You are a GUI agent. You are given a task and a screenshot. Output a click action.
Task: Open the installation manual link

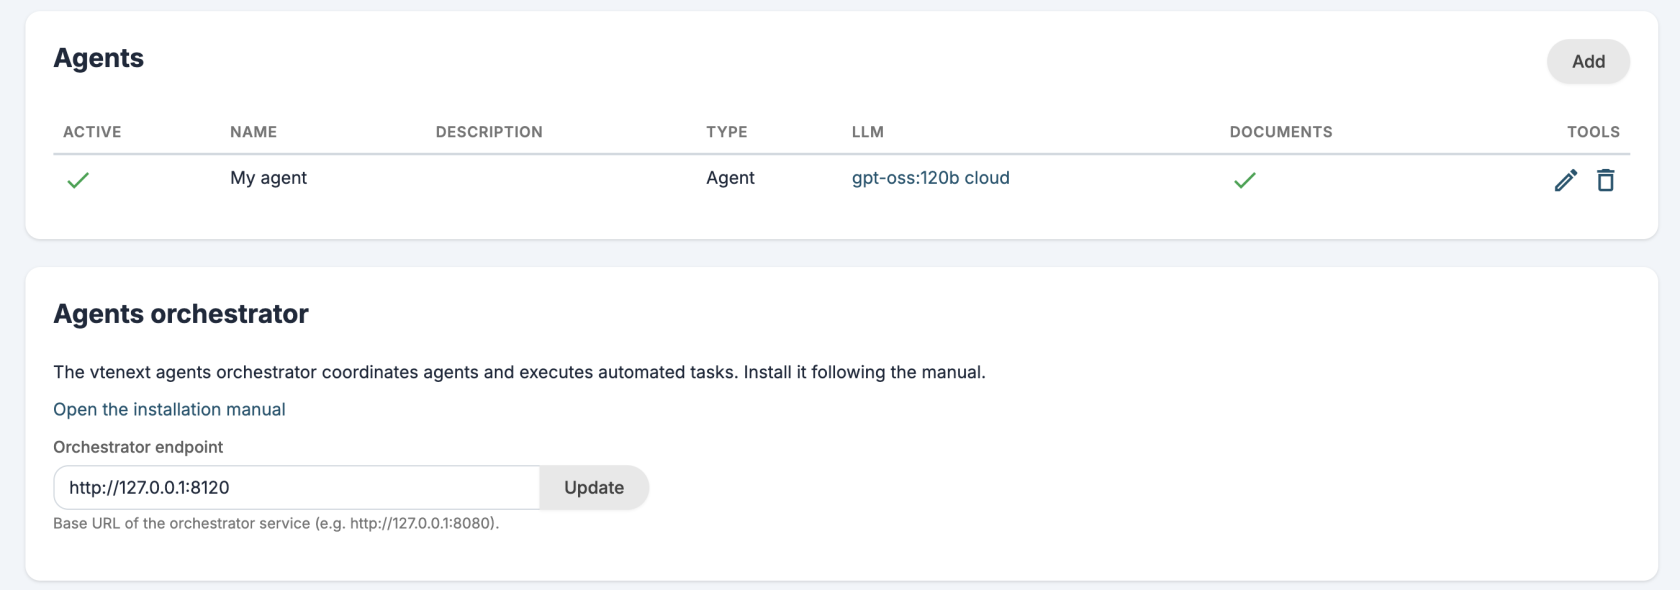[x=169, y=409]
